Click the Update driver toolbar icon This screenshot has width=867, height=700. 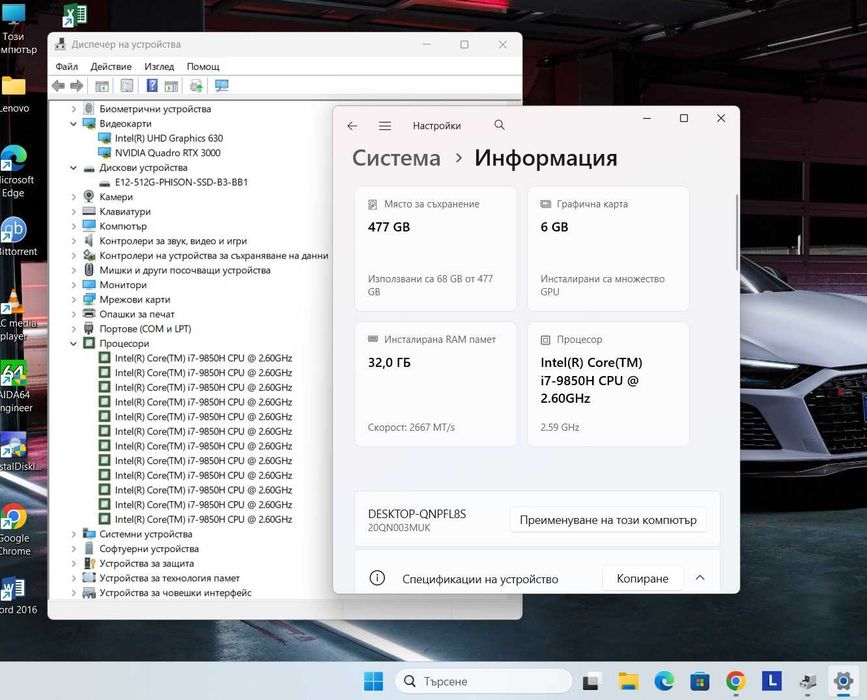point(196,86)
